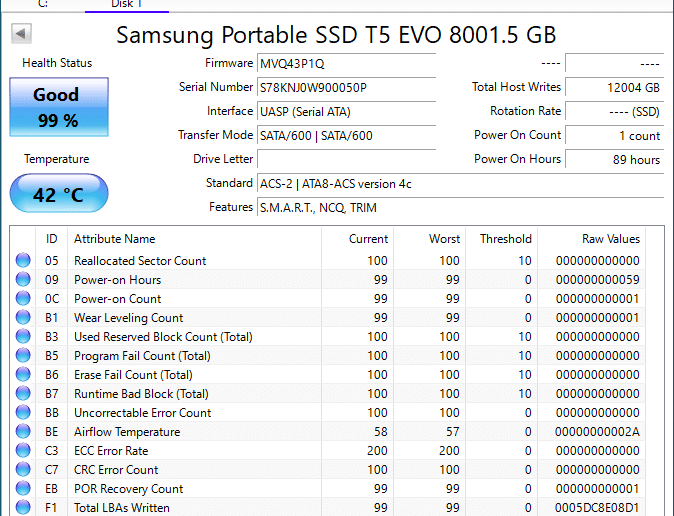Image resolution: width=674 pixels, height=516 pixels.
Task: Click the Features field S.M.A.R.T., NCQ, TRIM
Action: pyautogui.click(x=460, y=208)
